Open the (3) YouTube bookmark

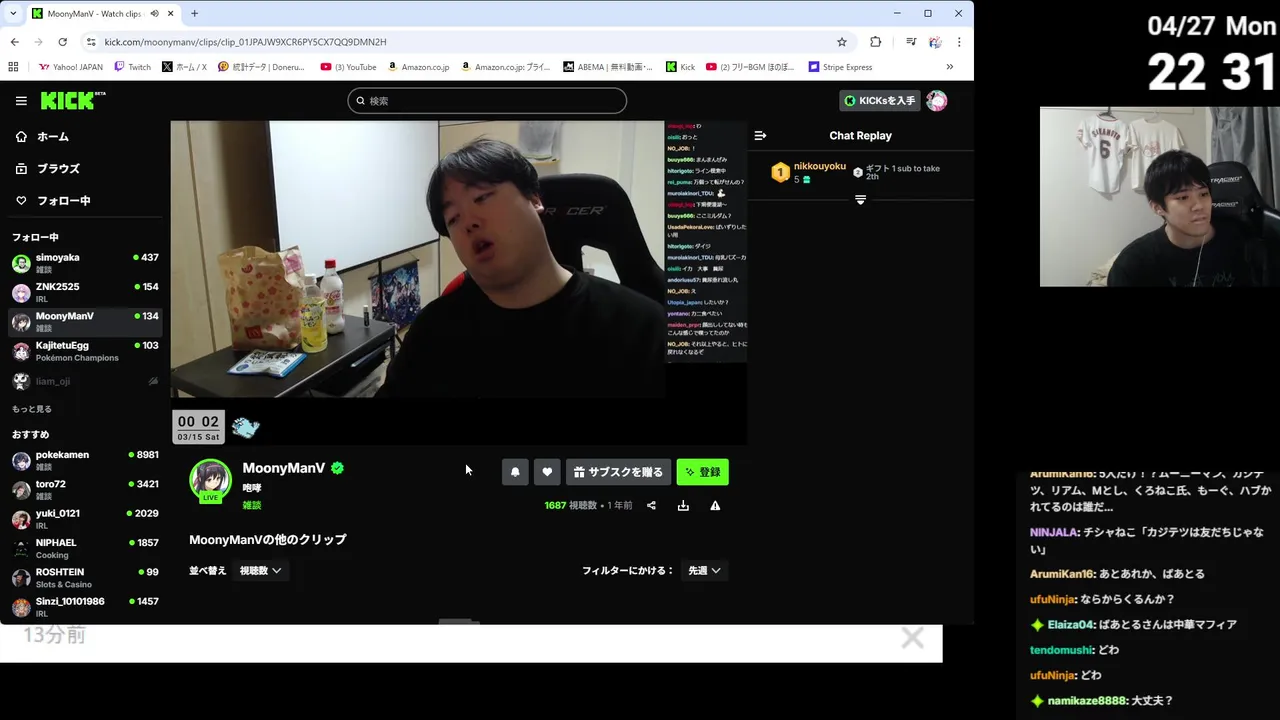pos(349,67)
